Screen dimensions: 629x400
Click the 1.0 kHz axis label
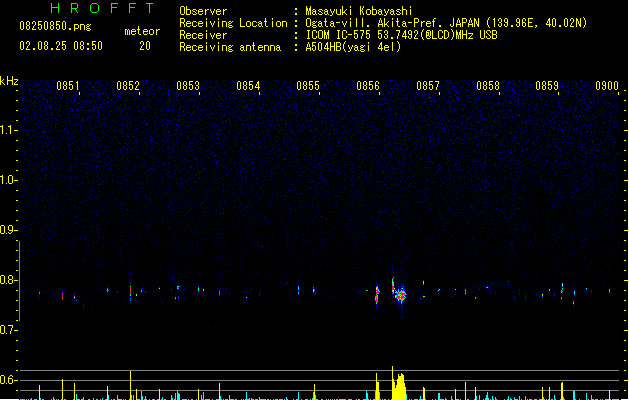coord(9,180)
